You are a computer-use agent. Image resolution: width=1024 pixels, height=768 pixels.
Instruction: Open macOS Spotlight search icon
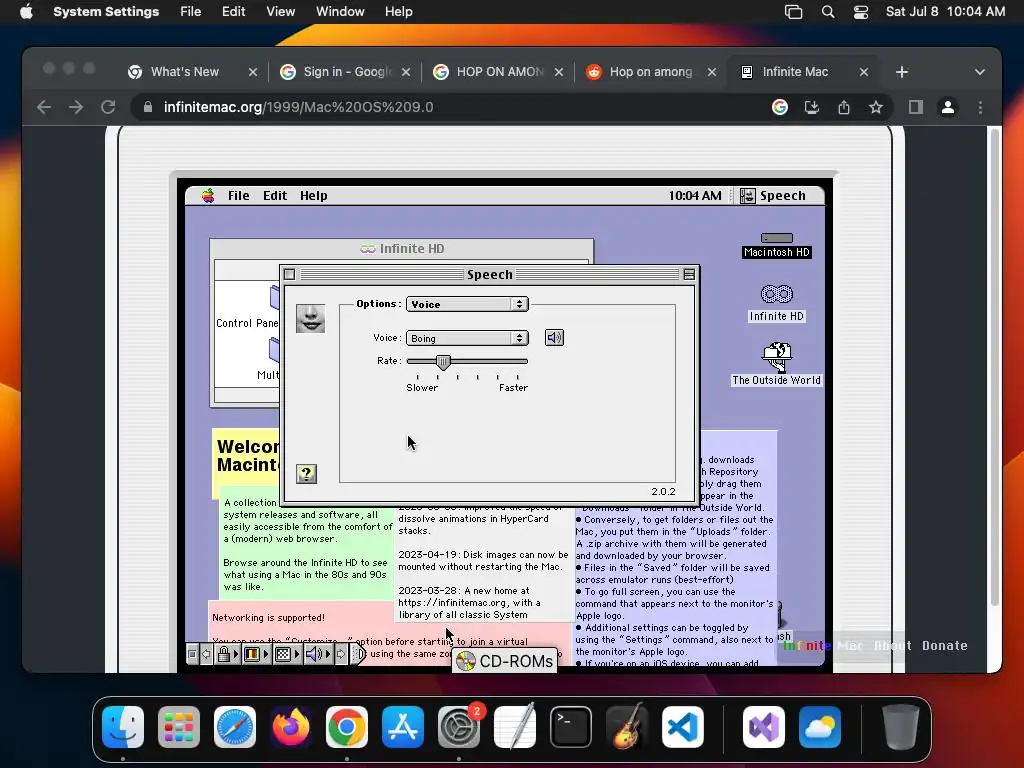coord(827,12)
